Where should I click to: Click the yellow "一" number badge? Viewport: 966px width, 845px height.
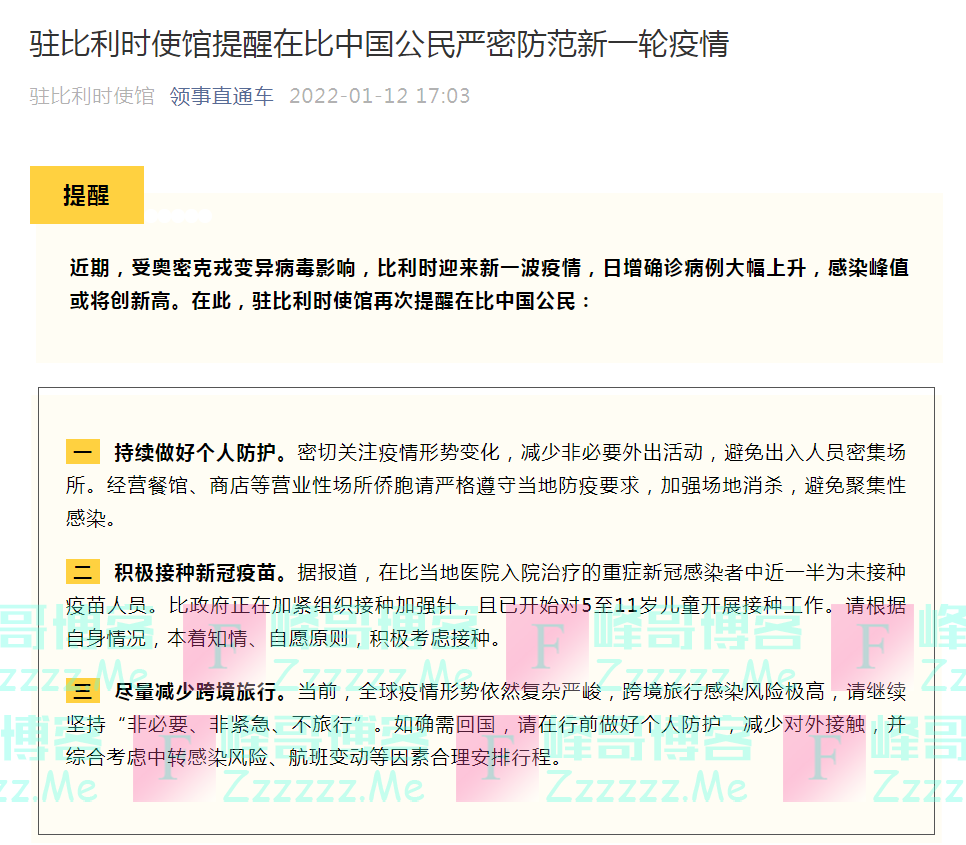coord(83,452)
